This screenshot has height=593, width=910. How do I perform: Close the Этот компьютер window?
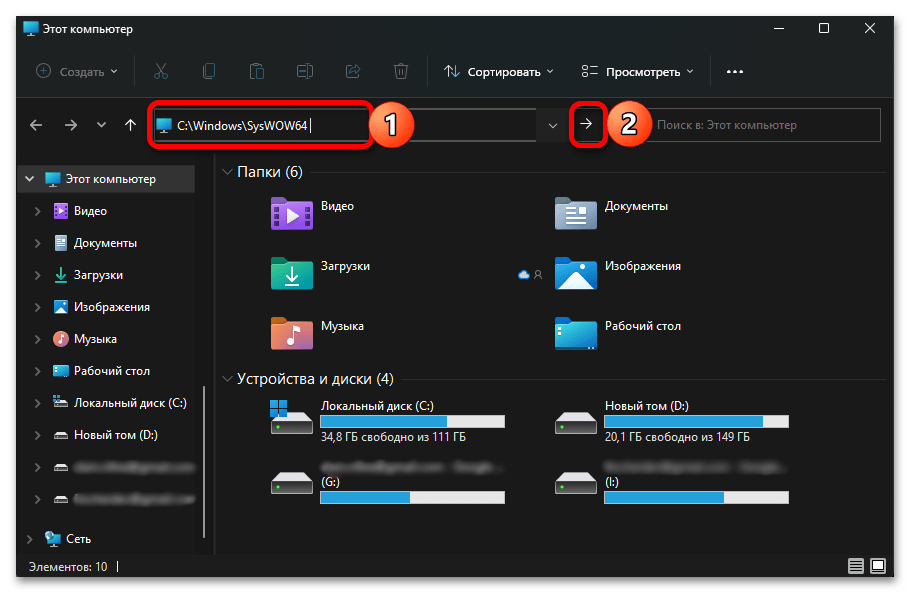869,28
